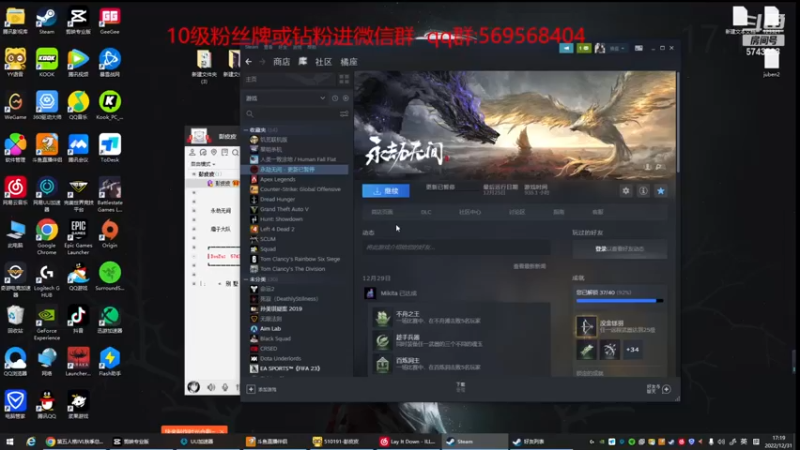Click the friends-who-play login button
The width and height of the screenshot is (800, 450).
tap(620, 249)
